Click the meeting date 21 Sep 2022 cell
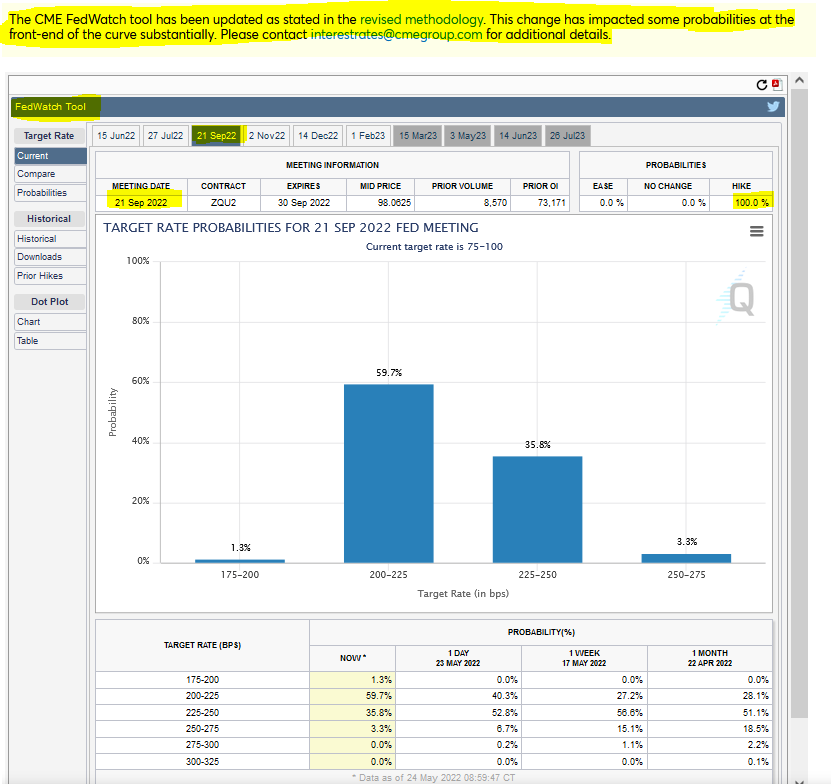831x784 pixels. pyautogui.click(x=141, y=202)
